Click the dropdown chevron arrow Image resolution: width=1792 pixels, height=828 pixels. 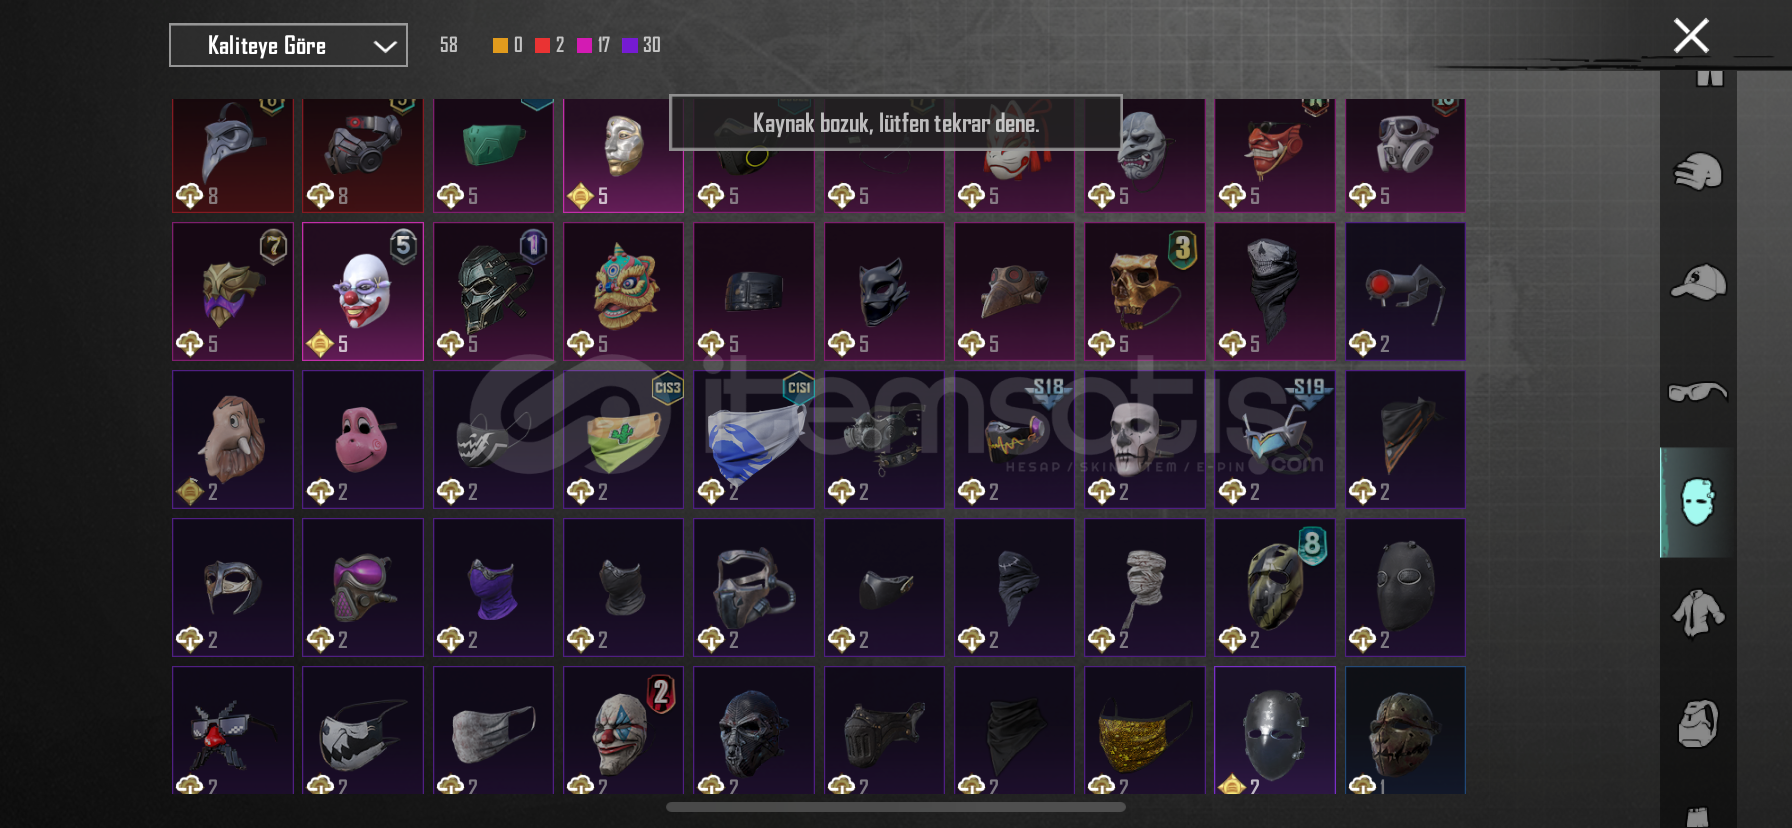(385, 46)
